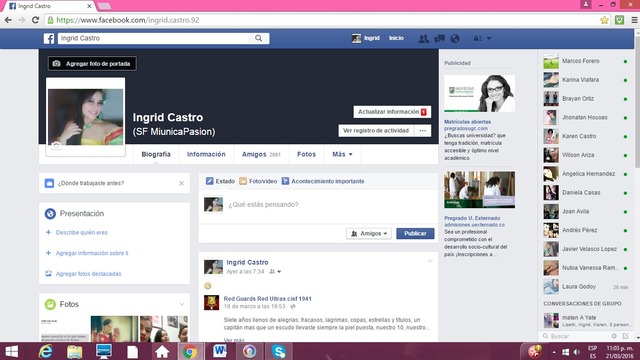Viewport: 640px width, 360px height.
Task: Click the chat Buscar field
Action: click(576, 336)
